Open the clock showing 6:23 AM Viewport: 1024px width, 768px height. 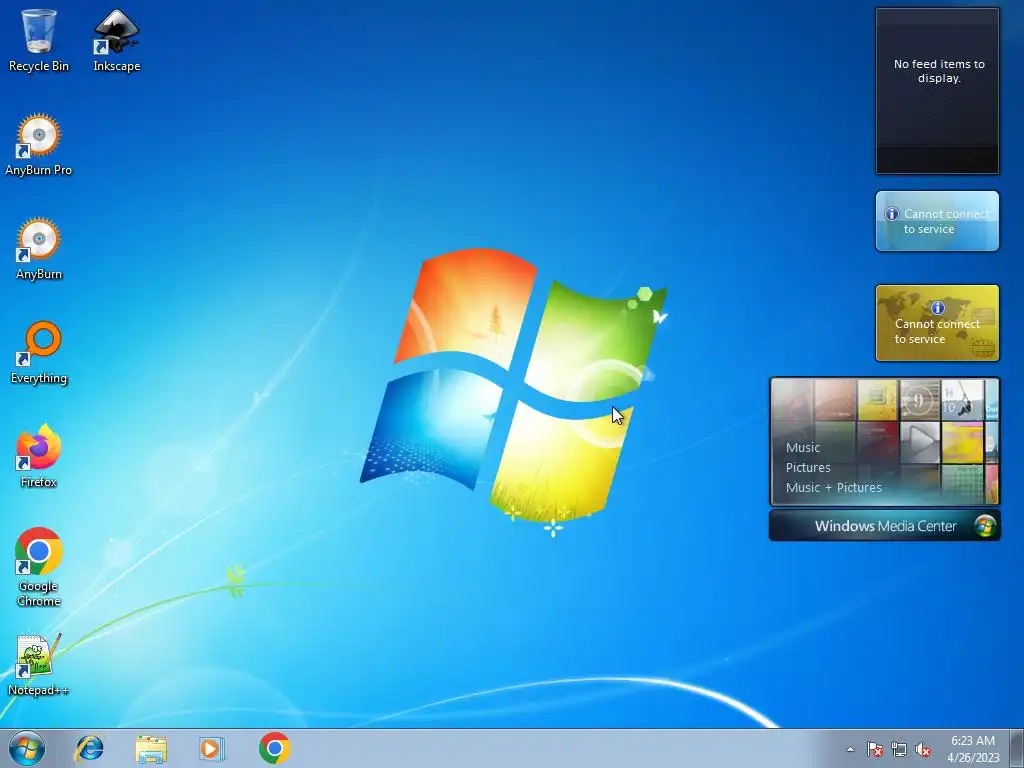973,749
